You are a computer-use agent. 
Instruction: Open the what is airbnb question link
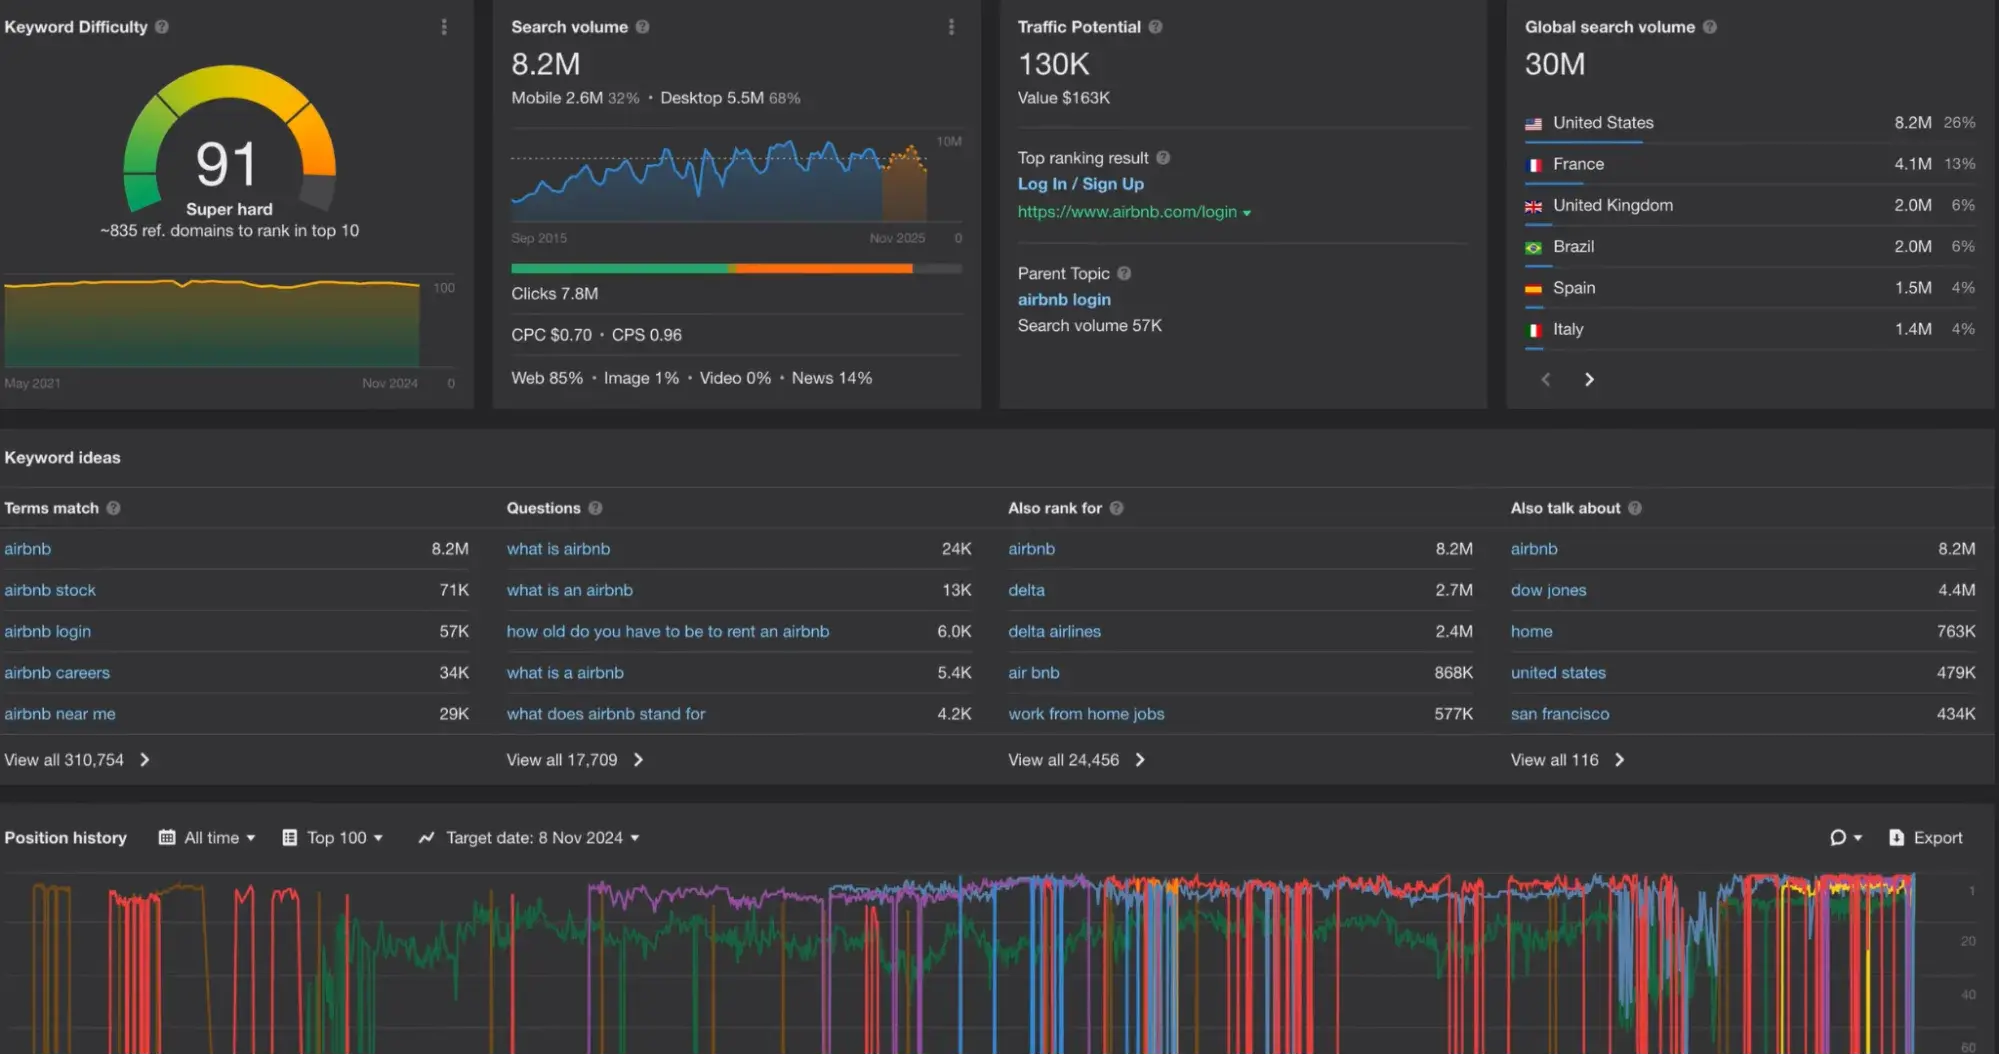coord(558,549)
